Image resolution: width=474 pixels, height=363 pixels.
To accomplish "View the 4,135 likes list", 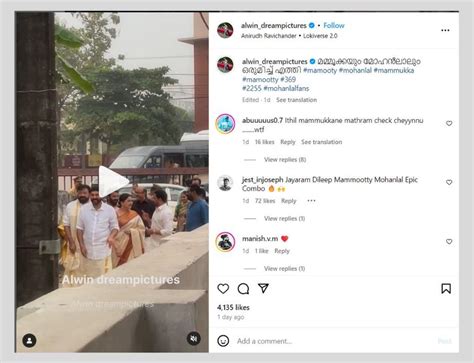I will click(x=233, y=307).
